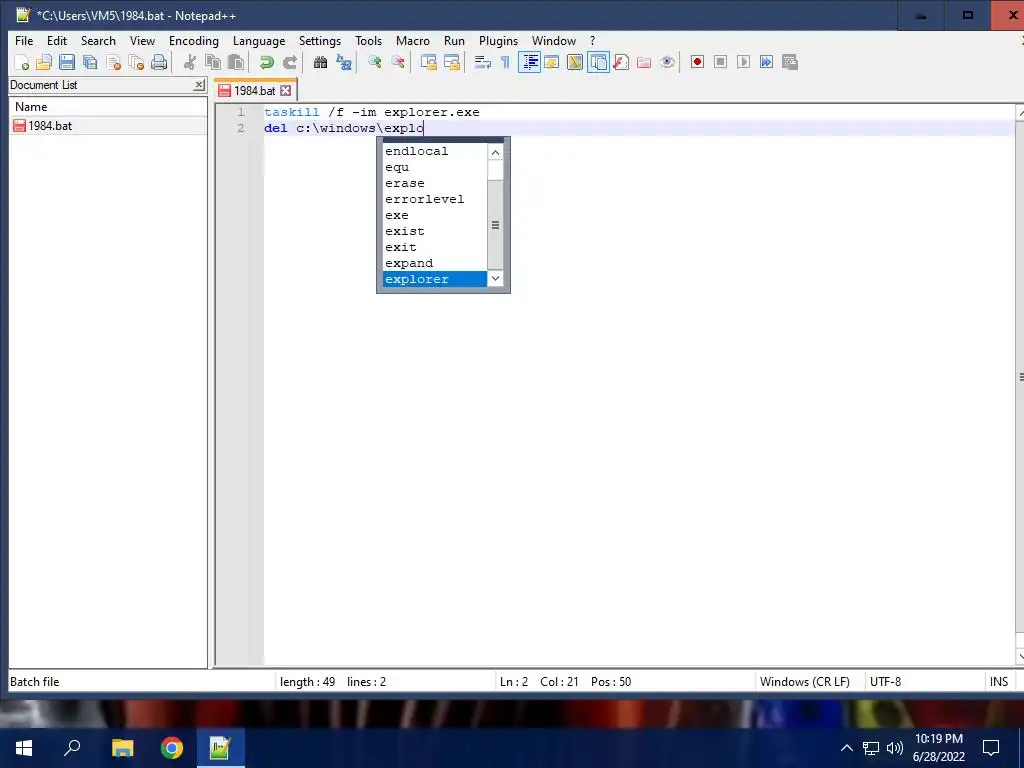Choose 'endlocal' in the autocomplete list
The image size is (1024, 768).
435,151
